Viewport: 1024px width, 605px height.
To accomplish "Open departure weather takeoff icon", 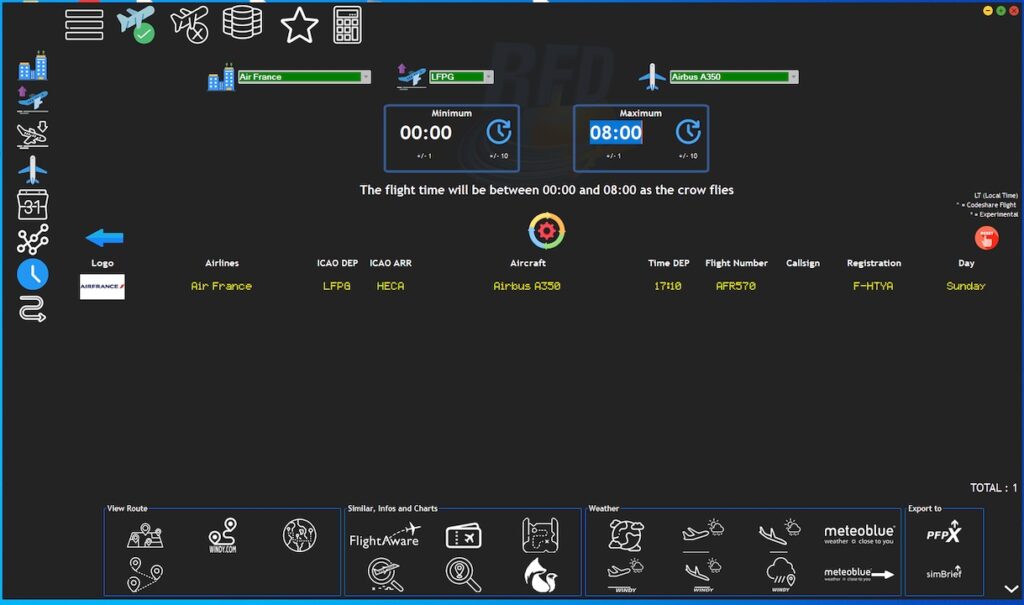I will click(x=703, y=535).
